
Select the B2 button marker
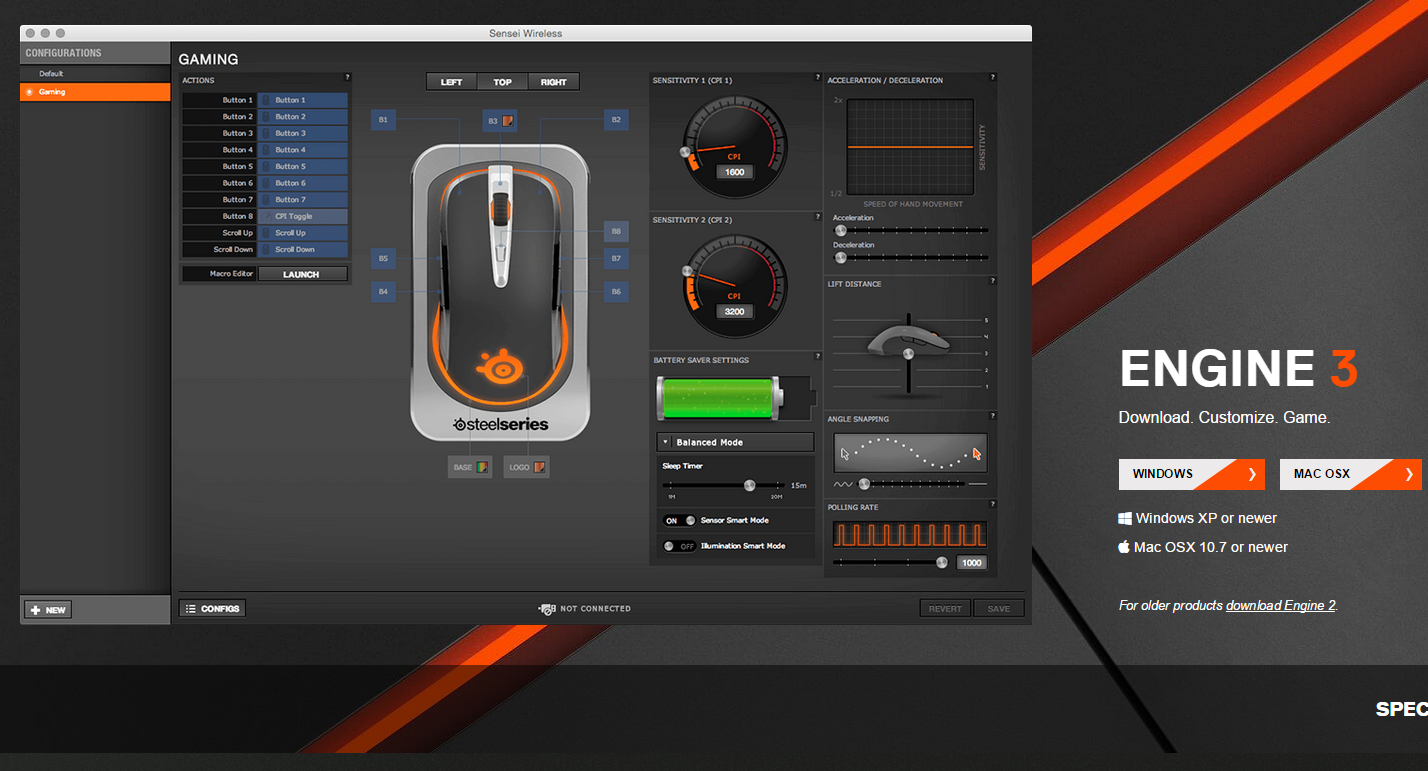click(616, 120)
